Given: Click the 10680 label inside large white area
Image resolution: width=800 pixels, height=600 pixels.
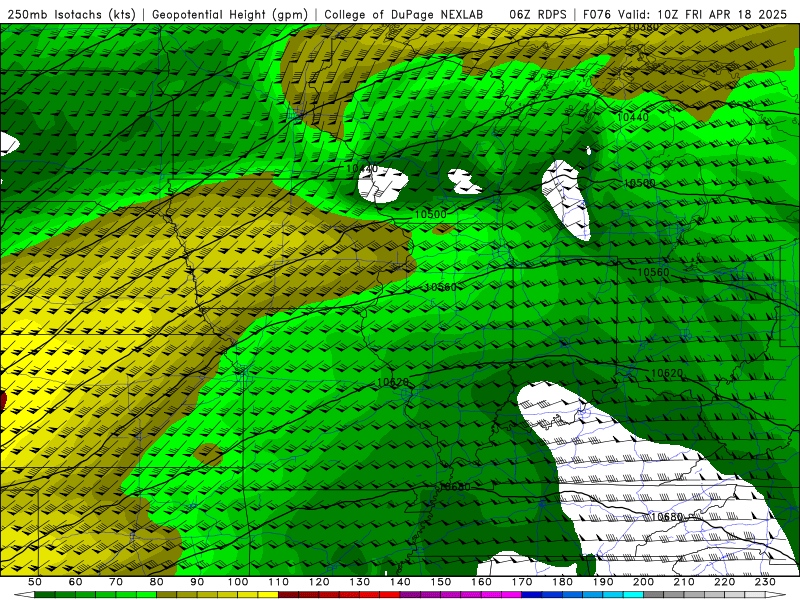Looking at the screenshot, I should click(667, 517).
